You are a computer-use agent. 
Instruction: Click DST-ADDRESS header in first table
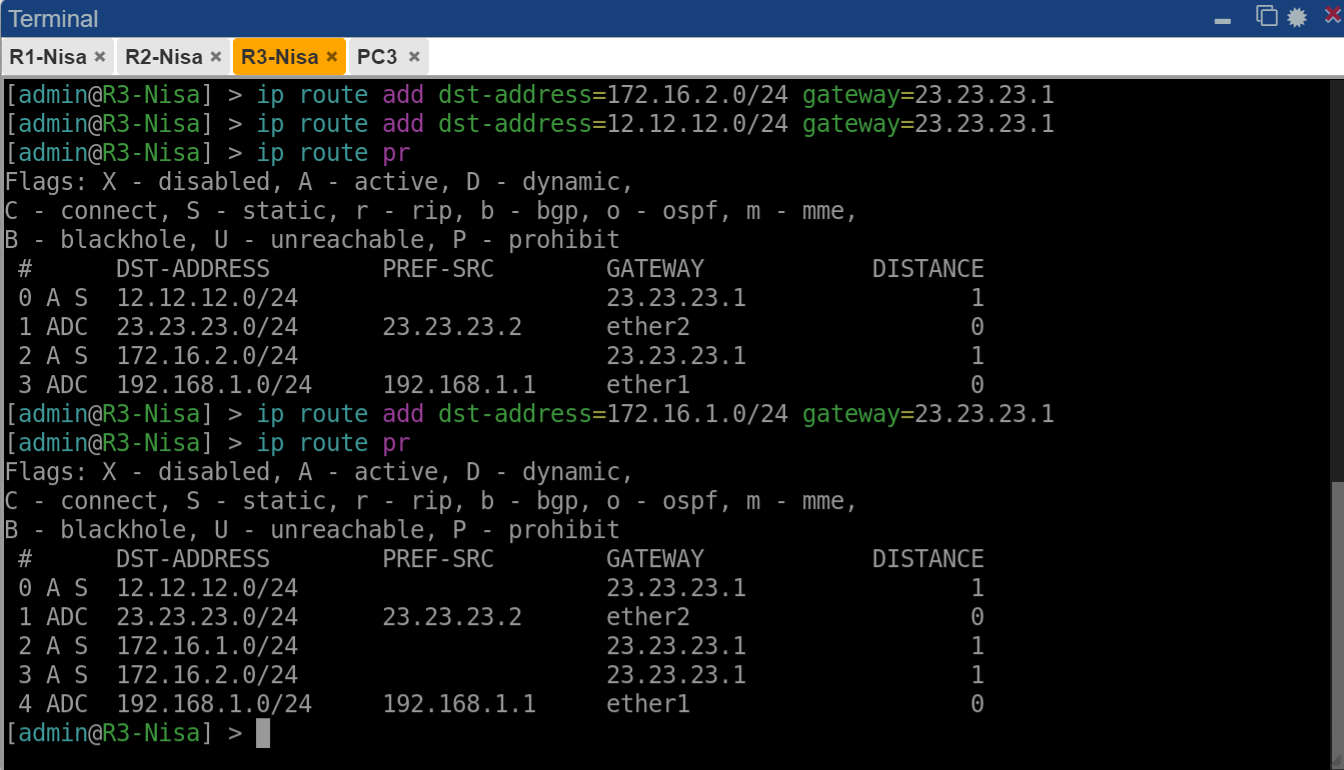193,269
